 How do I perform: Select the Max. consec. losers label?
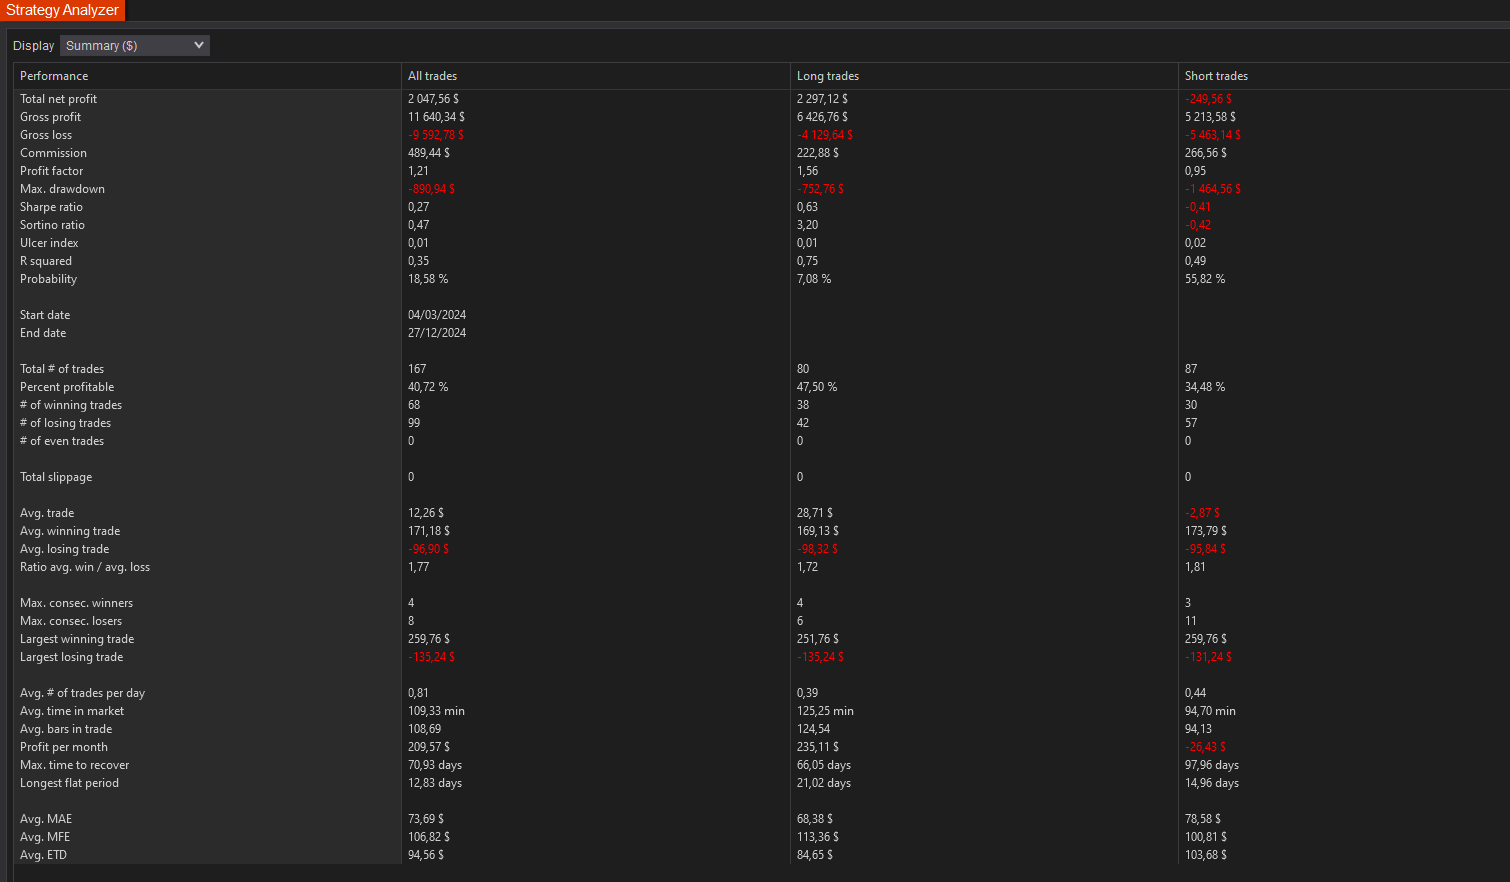pyautogui.click(x=71, y=621)
